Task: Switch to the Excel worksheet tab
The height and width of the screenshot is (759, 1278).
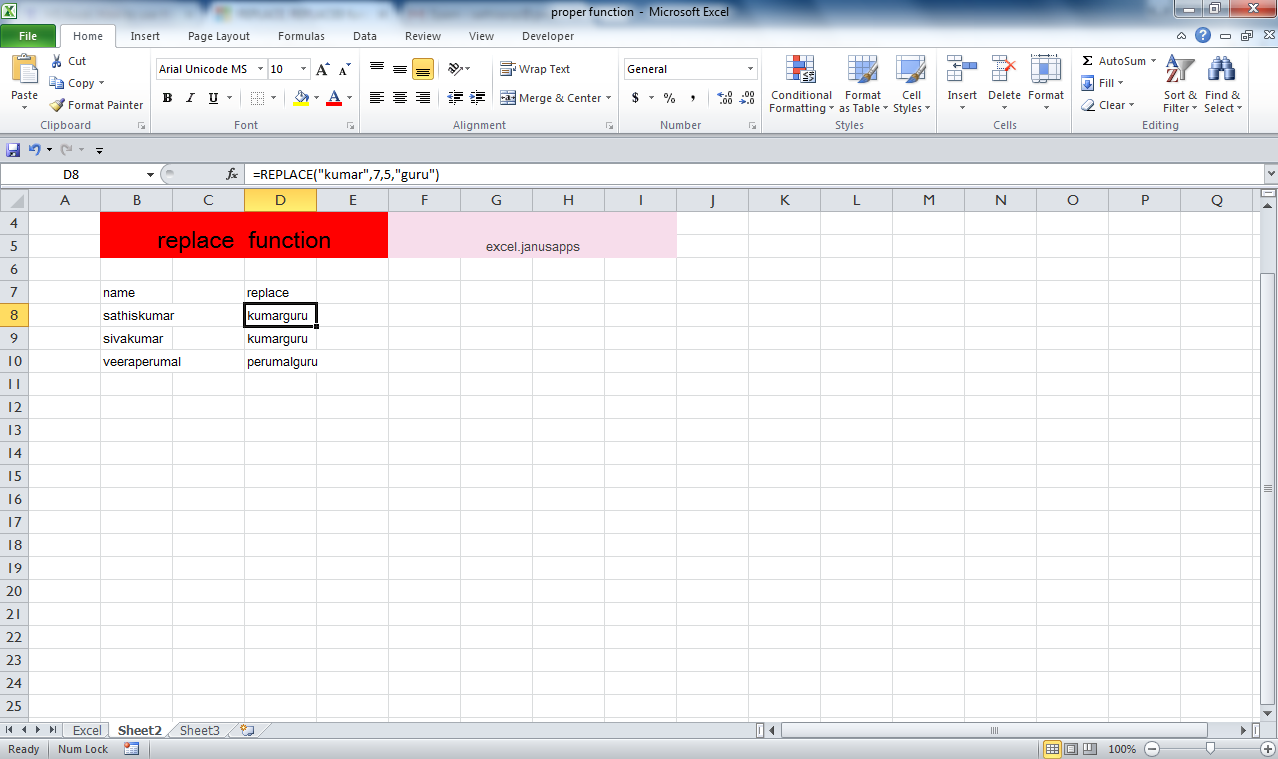Action: tap(87, 731)
